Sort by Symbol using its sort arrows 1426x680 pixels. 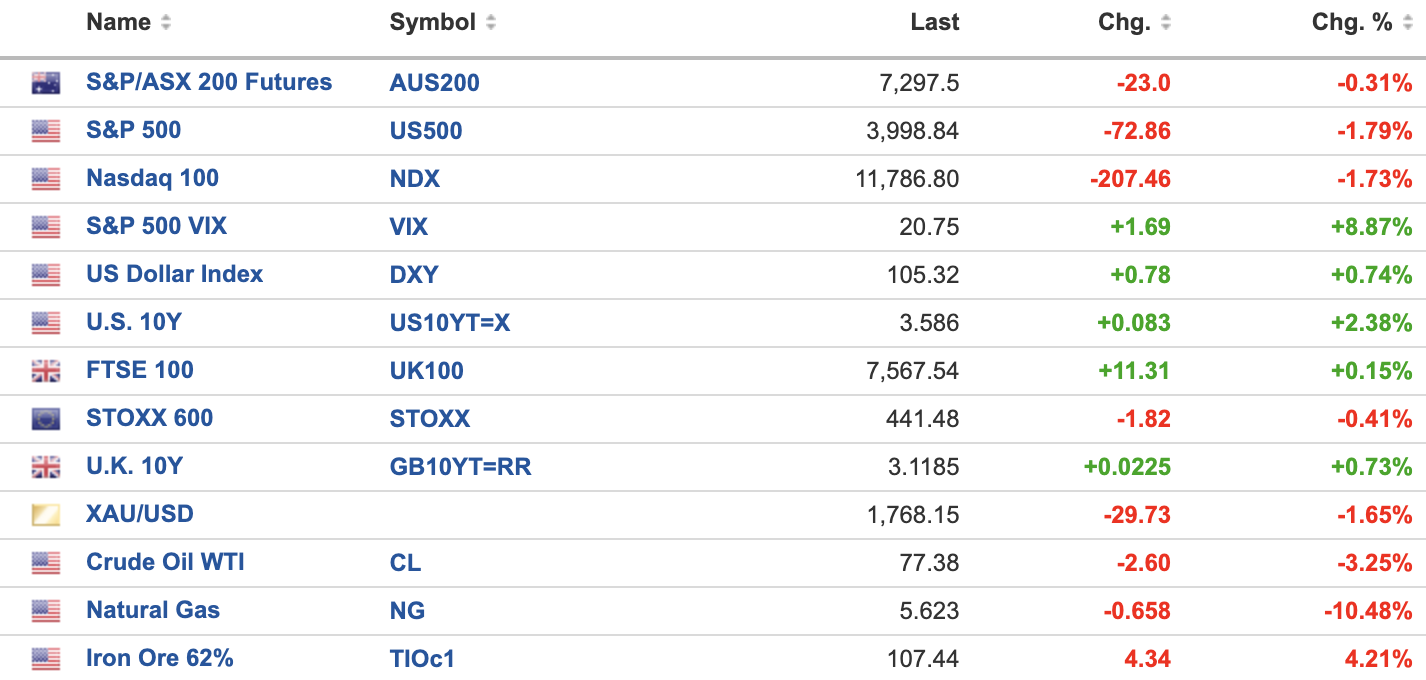pos(490,23)
